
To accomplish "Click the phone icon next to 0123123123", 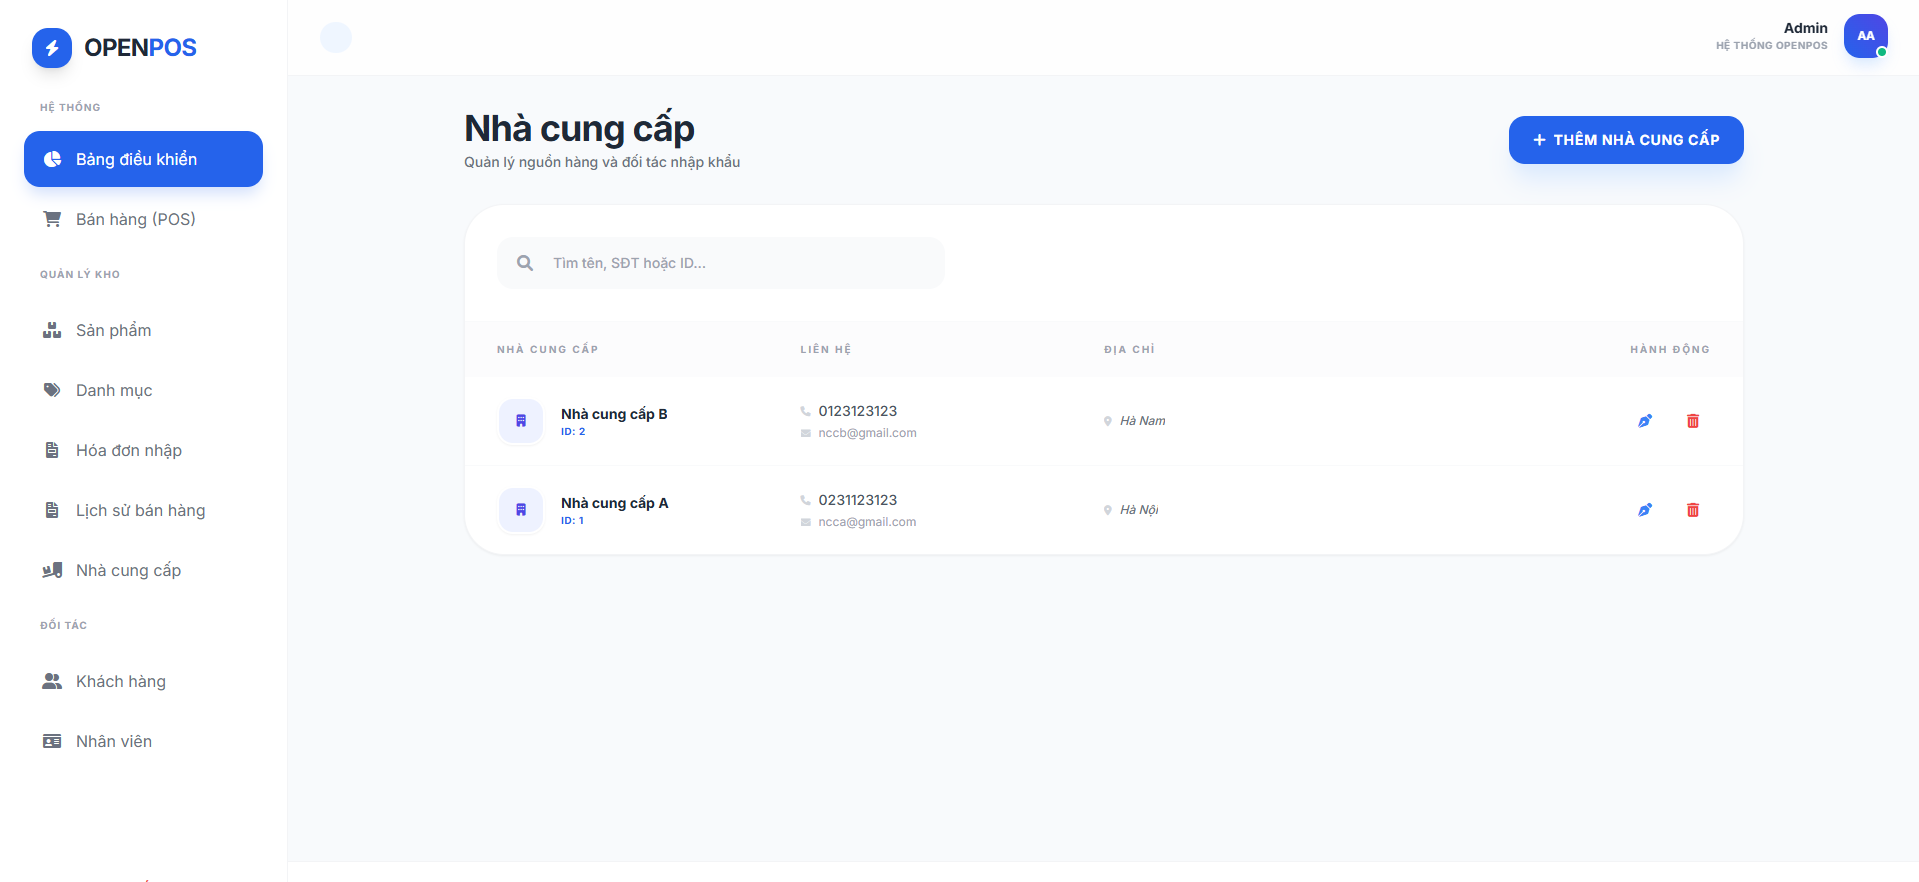I will (805, 411).
